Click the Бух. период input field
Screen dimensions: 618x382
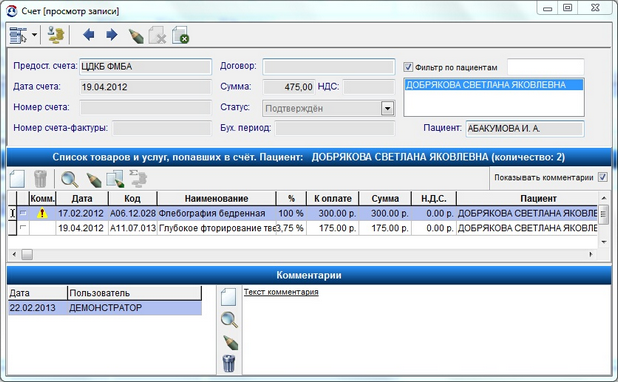pos(335,128)
